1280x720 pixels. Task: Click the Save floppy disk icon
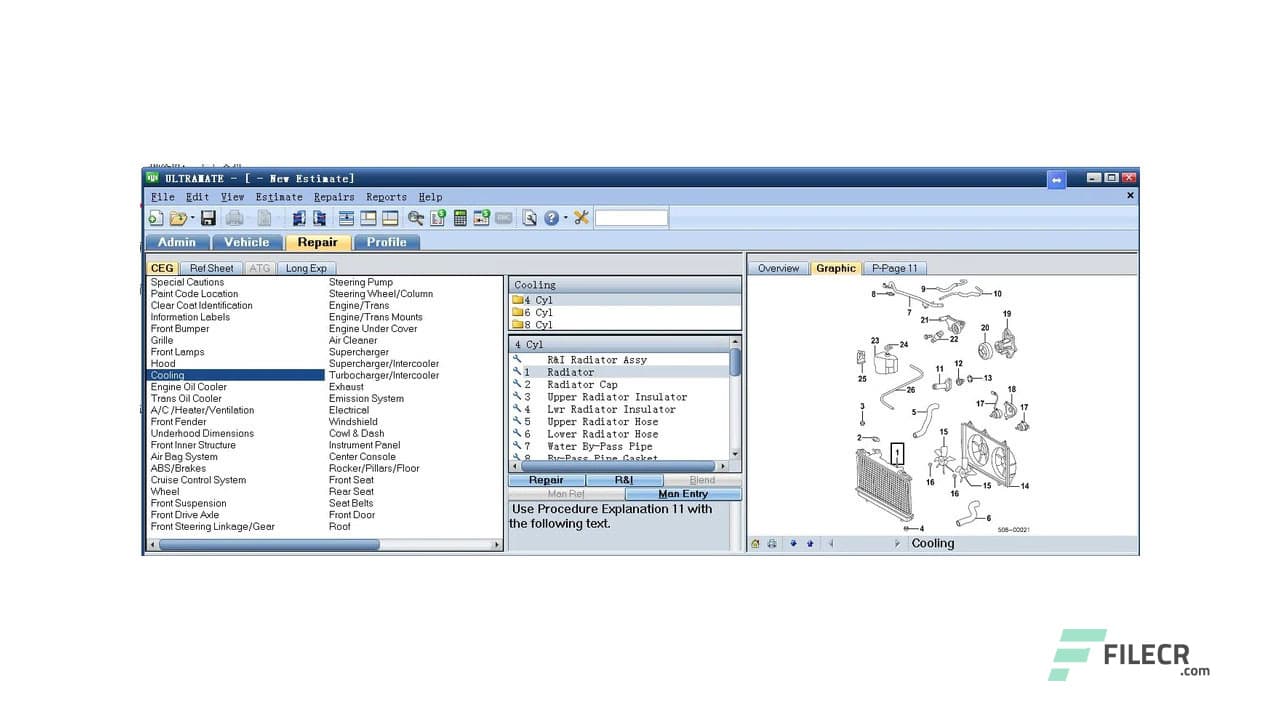[x=208, y=218]
